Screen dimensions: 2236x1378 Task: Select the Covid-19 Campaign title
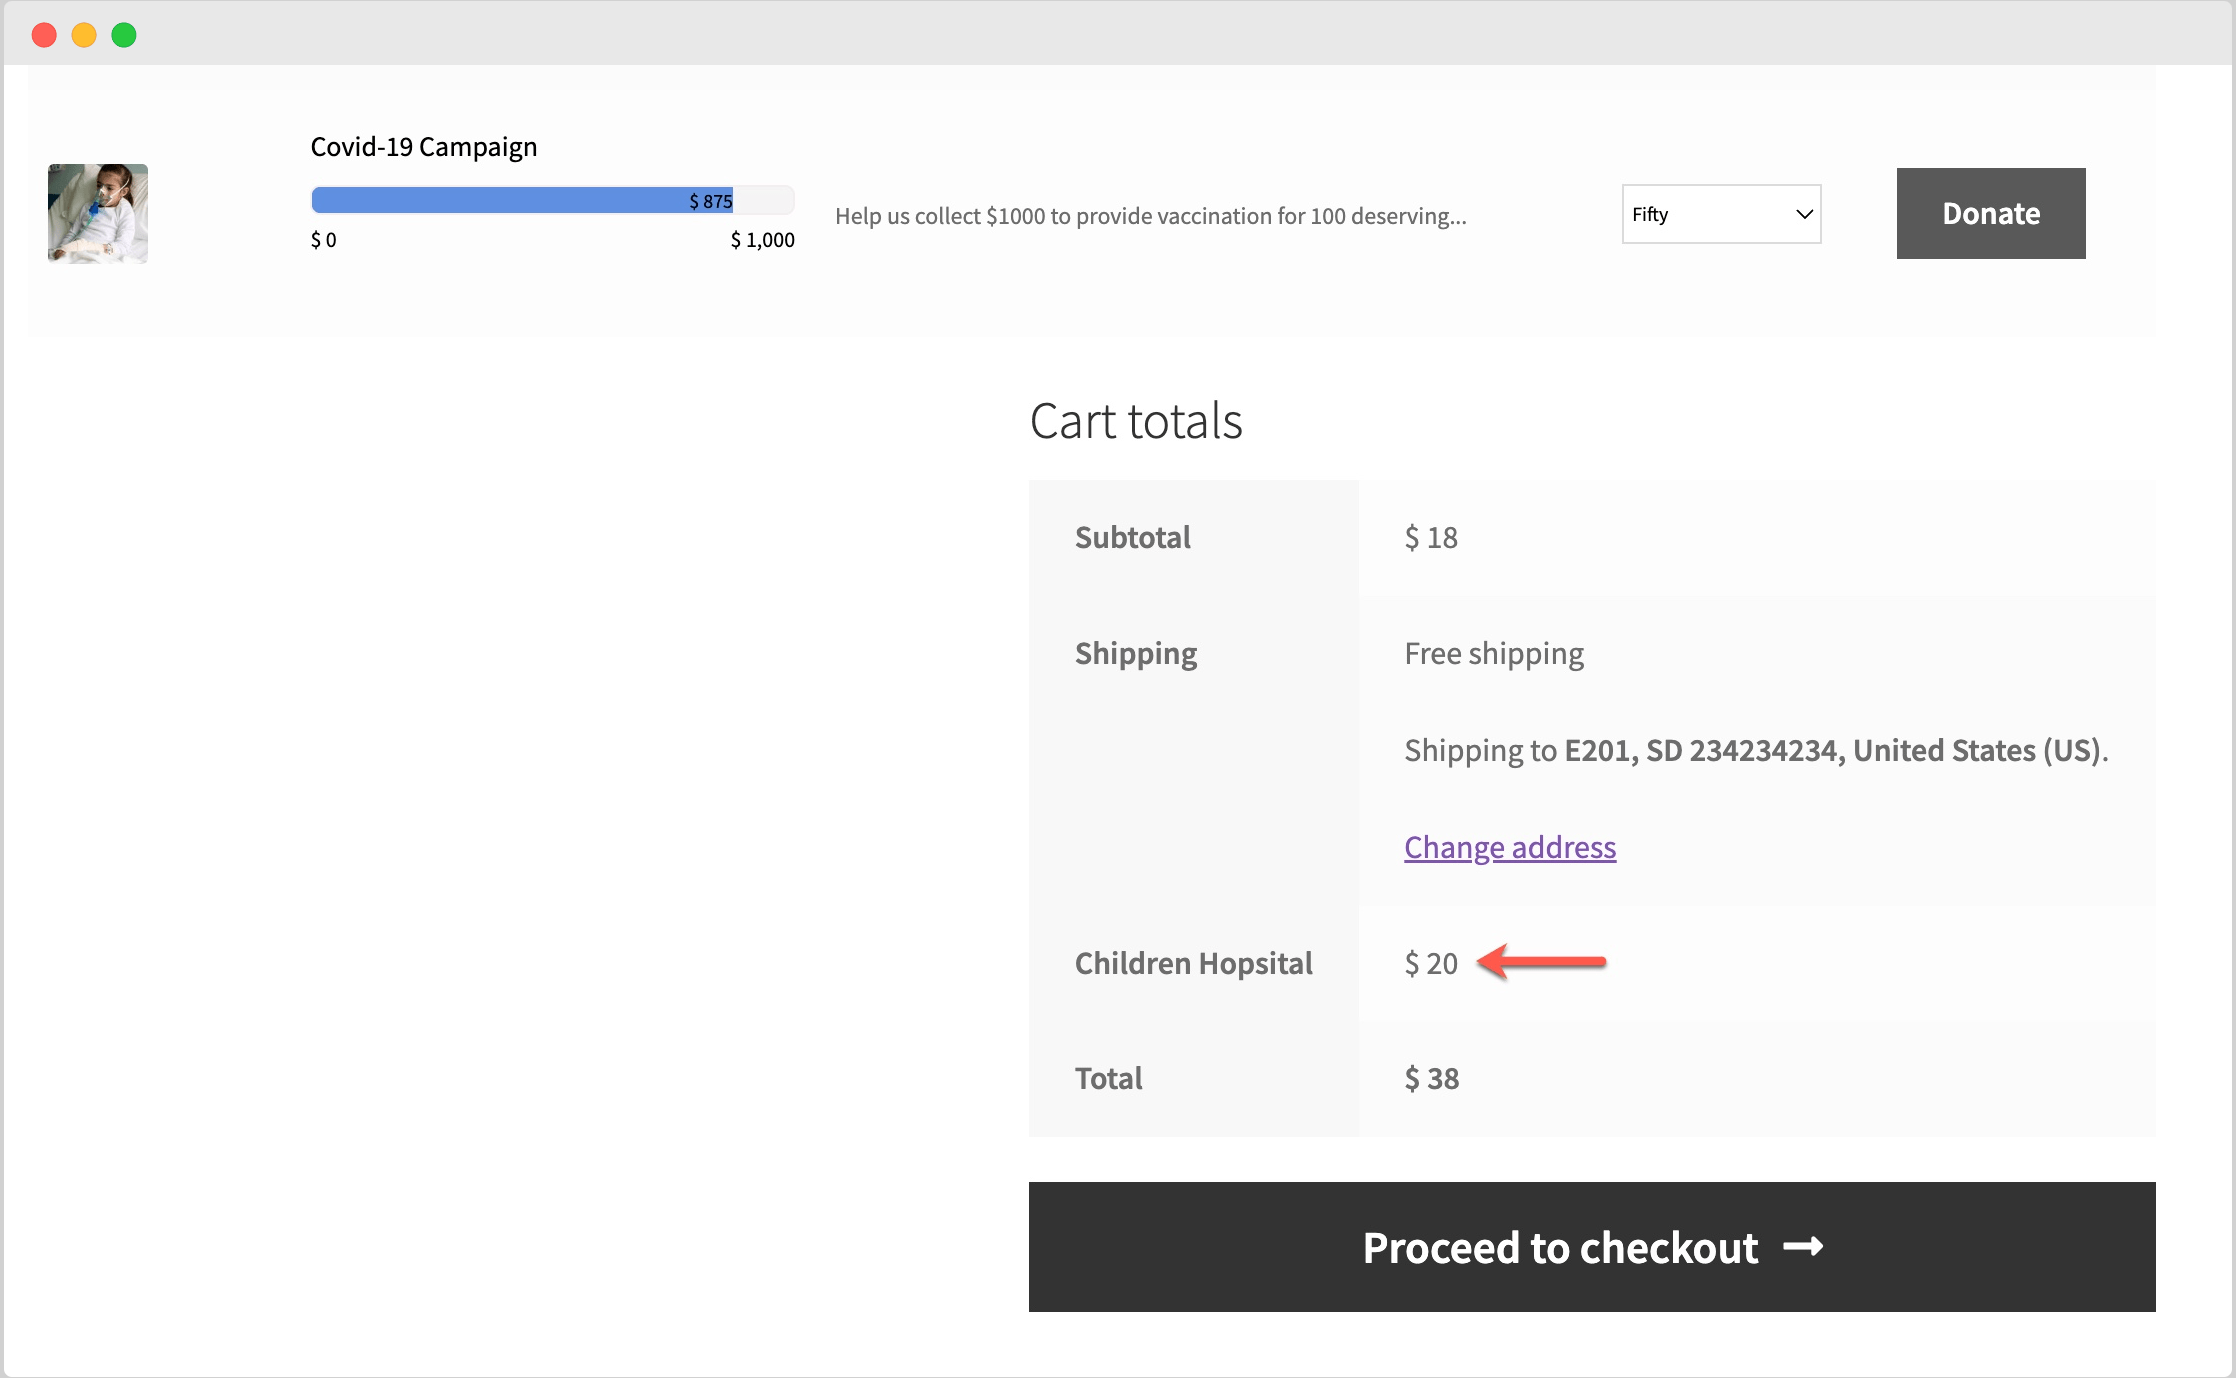tap(423, 146)
